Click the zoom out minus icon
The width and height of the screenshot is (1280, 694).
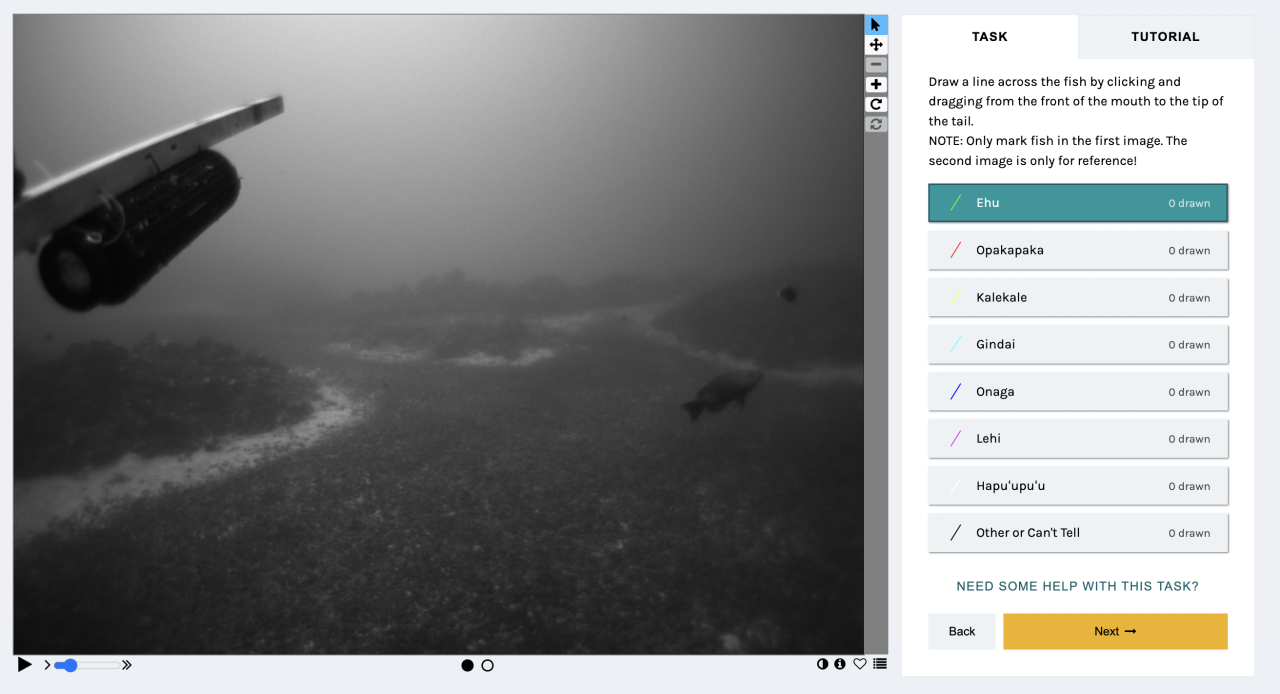876,64
